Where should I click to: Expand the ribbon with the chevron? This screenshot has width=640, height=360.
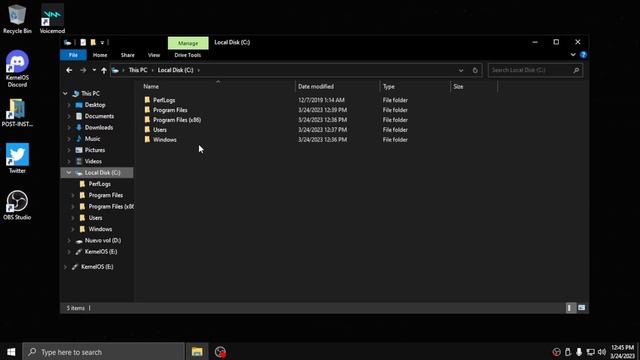tap(573, 55)
